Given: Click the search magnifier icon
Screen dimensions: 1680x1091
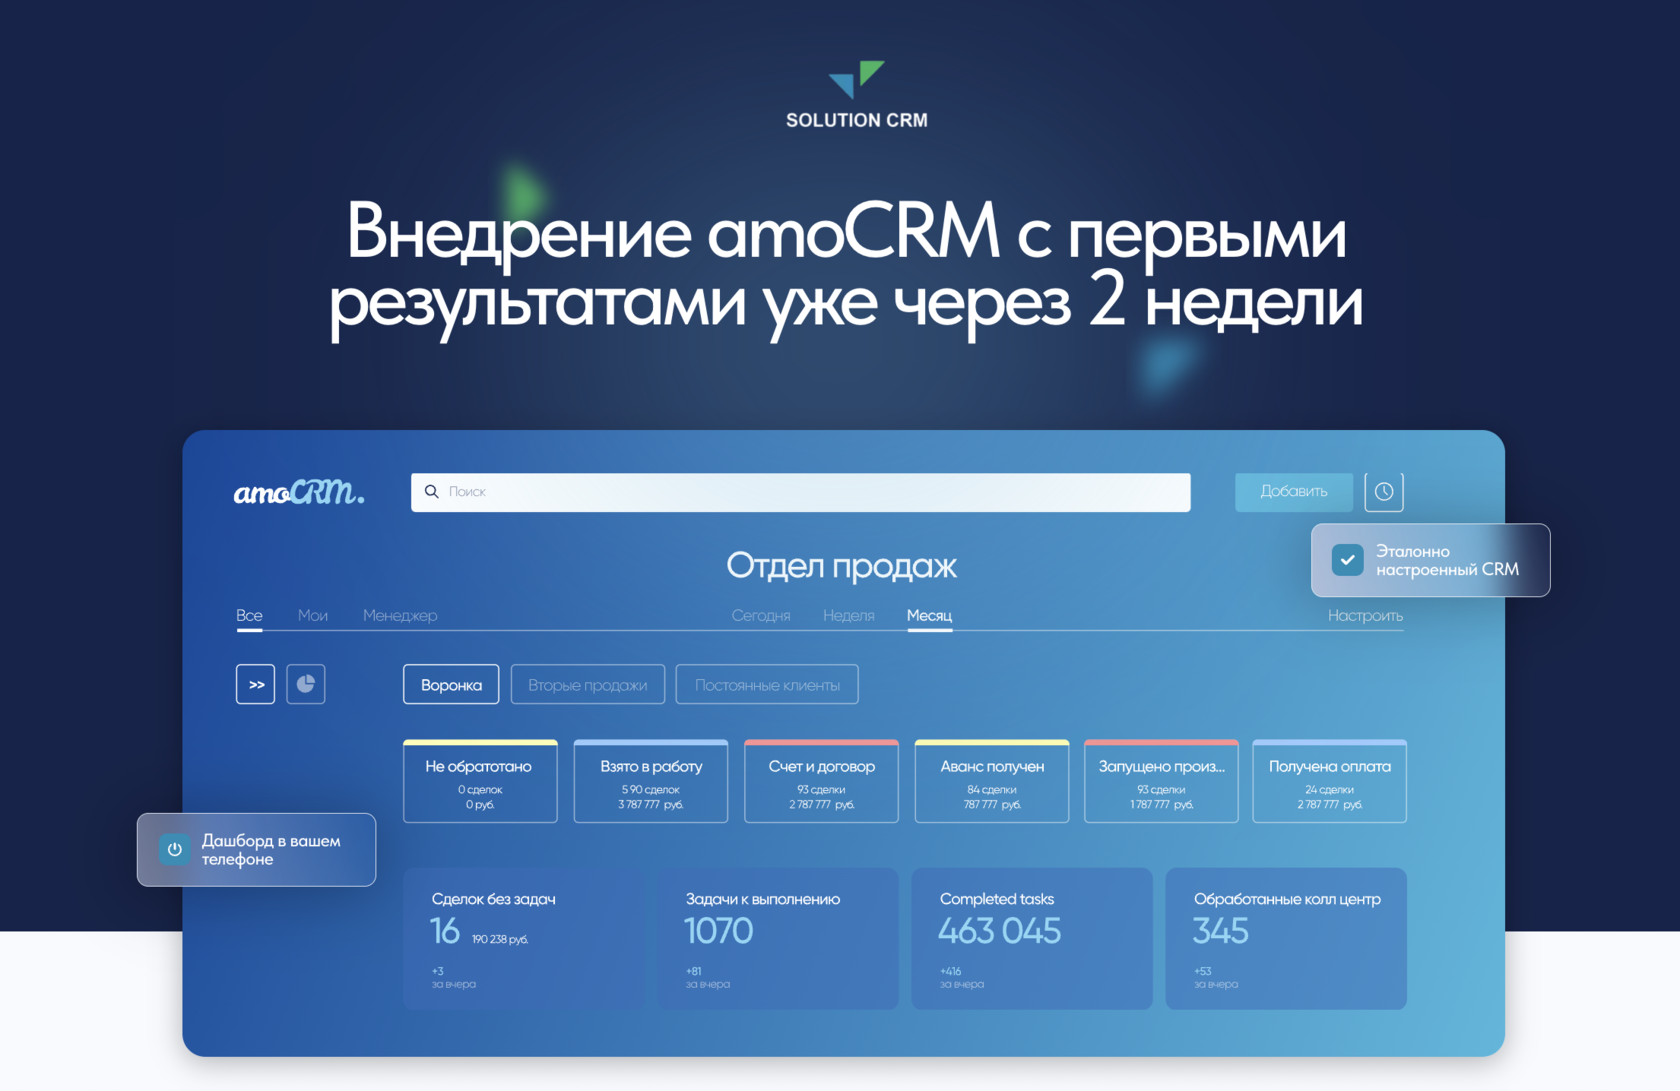Looking at the screenshot, I should click(432, 492).
